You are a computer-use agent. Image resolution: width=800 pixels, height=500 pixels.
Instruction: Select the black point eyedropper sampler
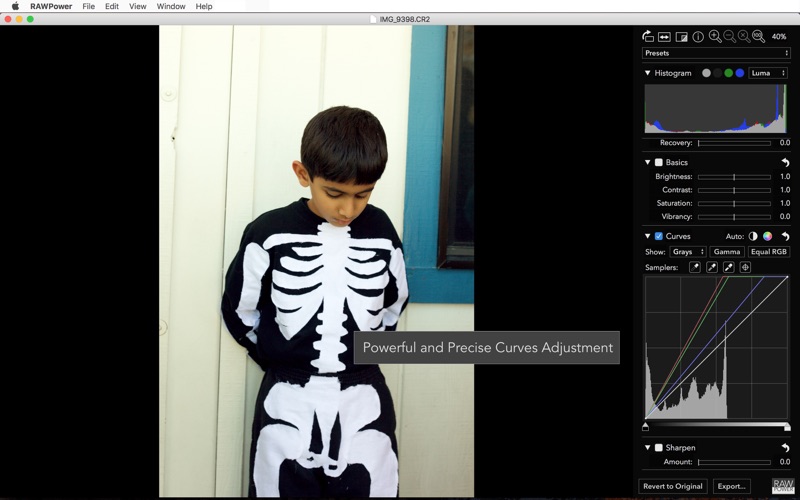pos(695,267)
